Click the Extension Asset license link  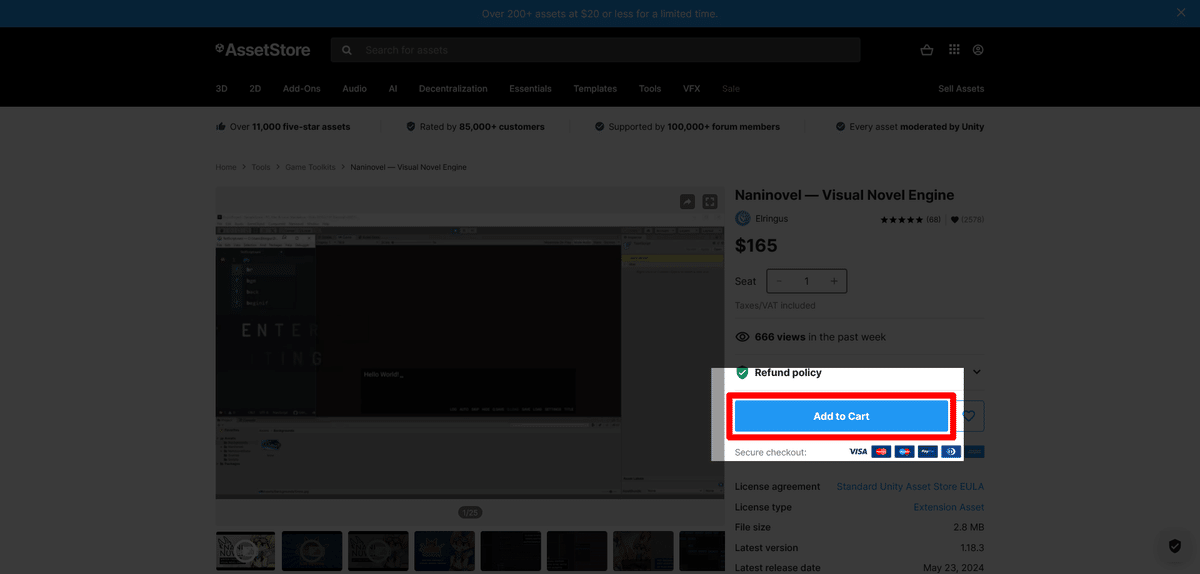(949, 507)
